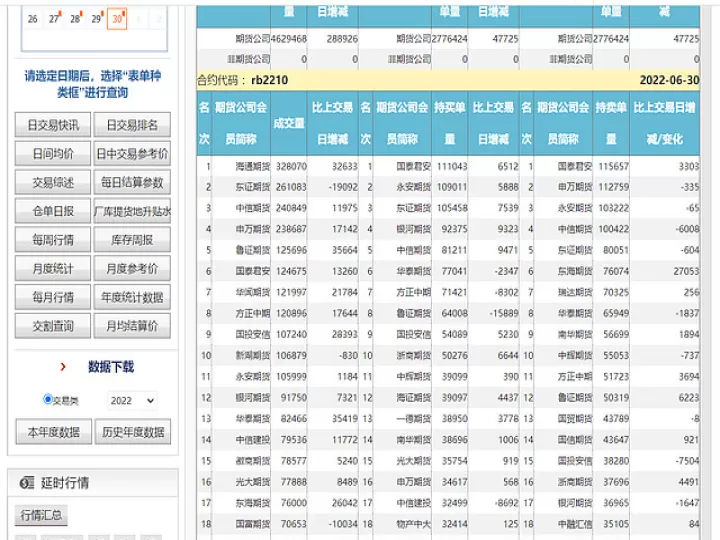Click the 延时行情 panel icon

tap(27, 483)
